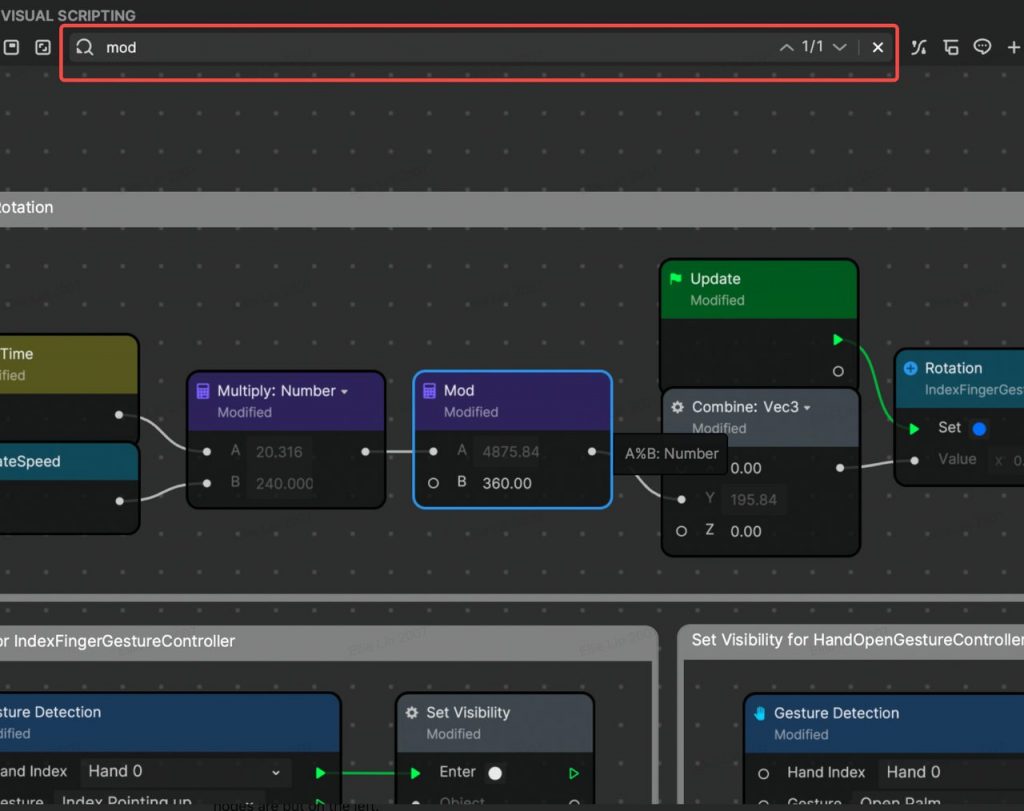Click the Time node output port

coord(119,415)
